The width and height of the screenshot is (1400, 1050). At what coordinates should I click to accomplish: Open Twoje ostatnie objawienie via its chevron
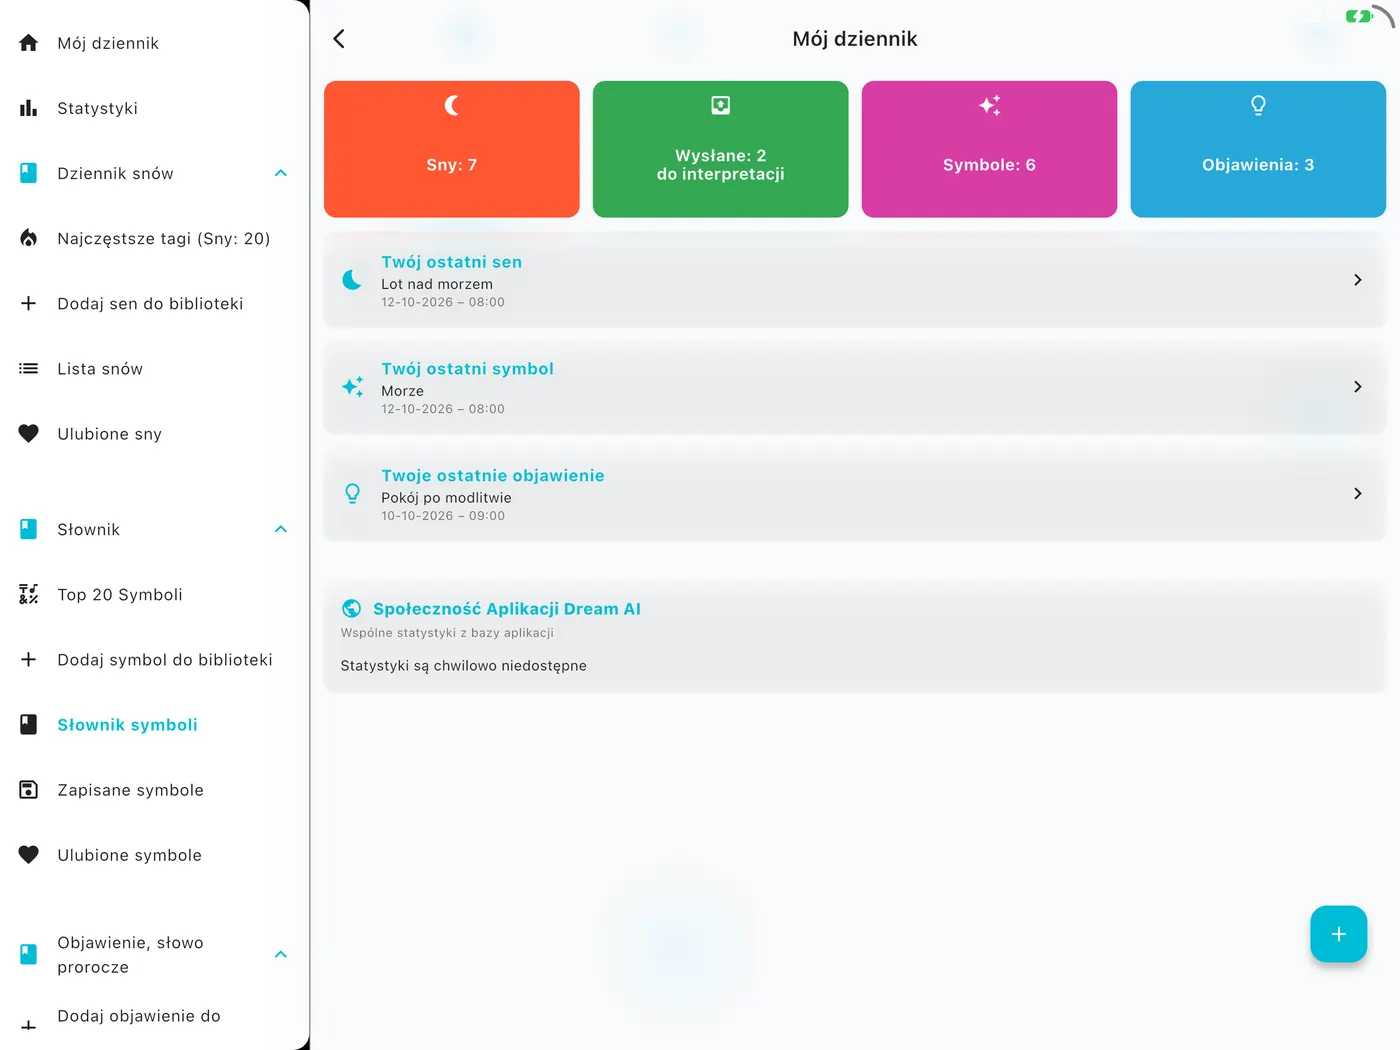tap(1357, 494)
